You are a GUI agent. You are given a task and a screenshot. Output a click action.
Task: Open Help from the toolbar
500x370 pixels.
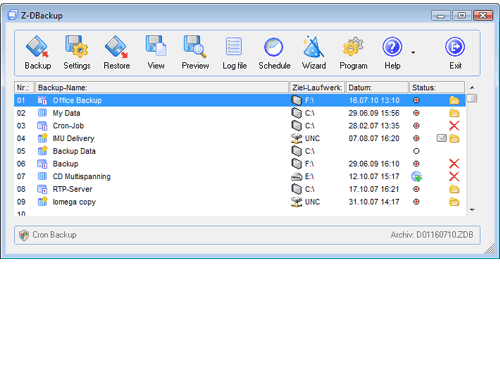[x=392, y=53]
